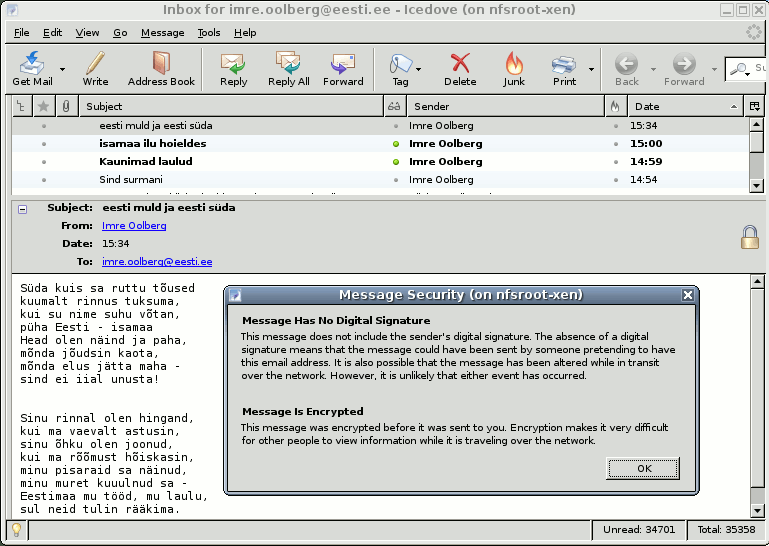The image size is (769, 546).
Task: Toggle junk status of 15:00 message
Action: 615,144
